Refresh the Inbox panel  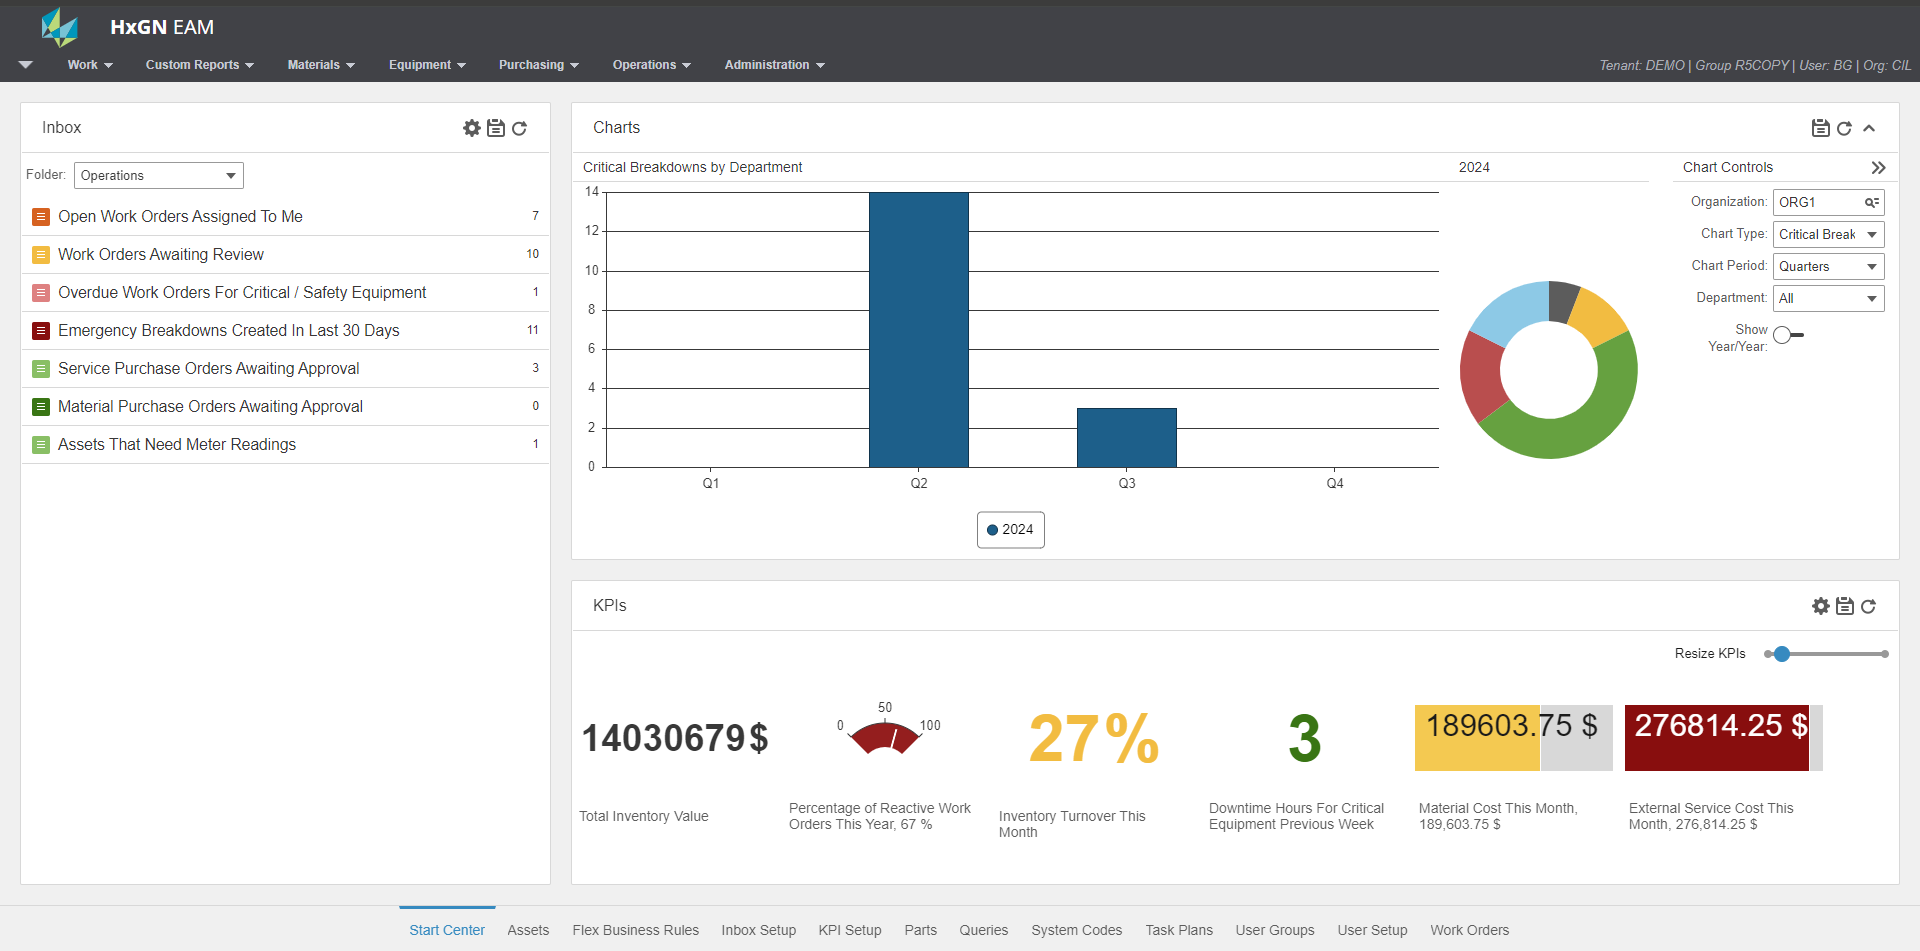pyautogui.click(x=520, y=128)
